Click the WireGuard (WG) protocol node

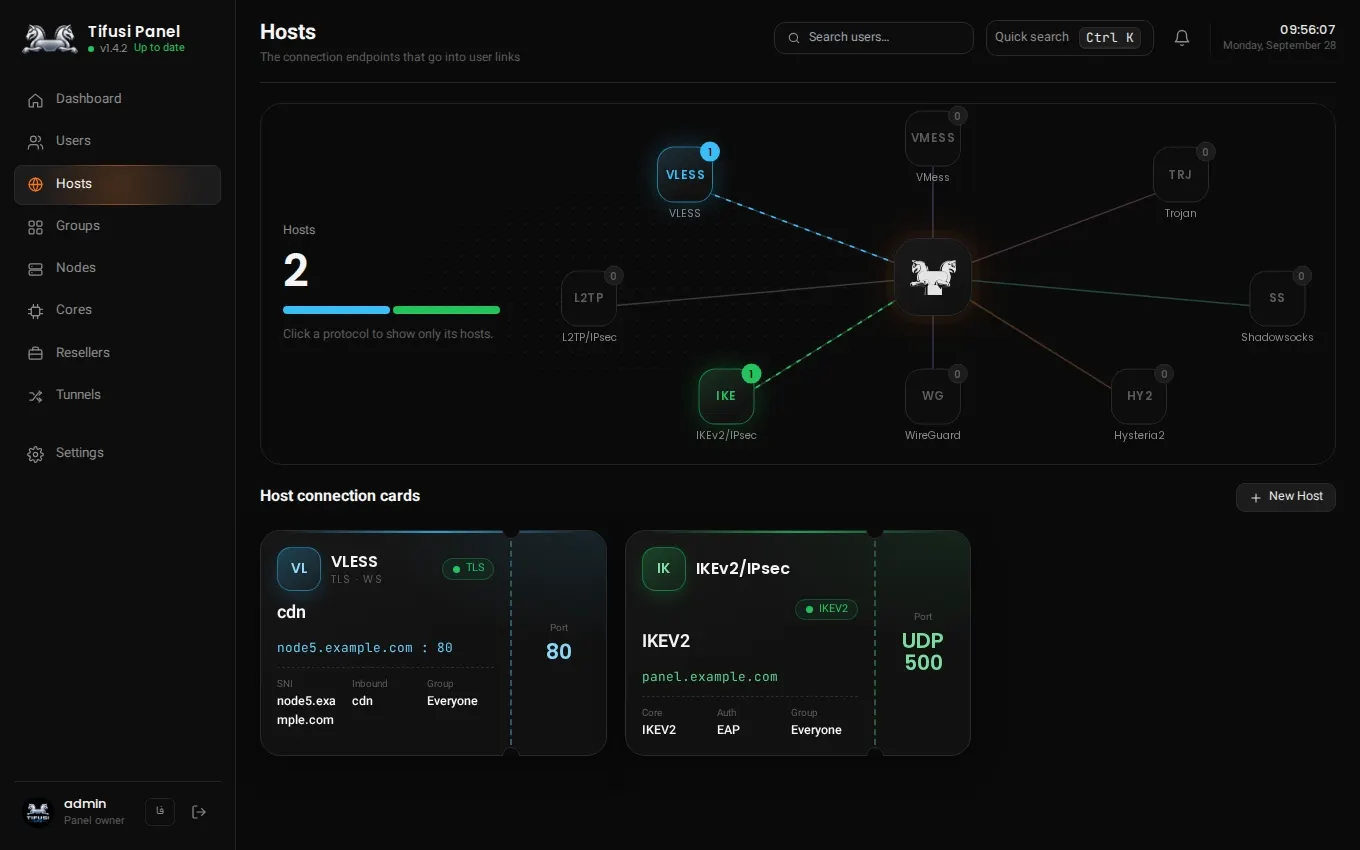(933, 396)
